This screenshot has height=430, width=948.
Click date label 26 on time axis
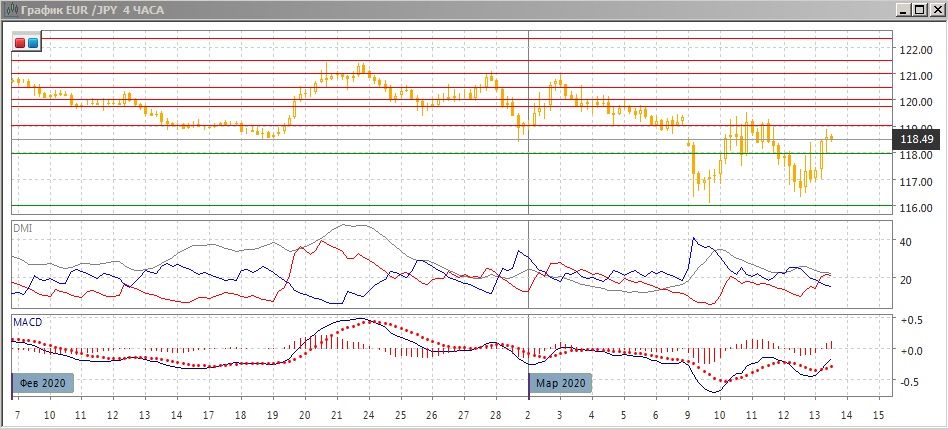tap(432, 416)
